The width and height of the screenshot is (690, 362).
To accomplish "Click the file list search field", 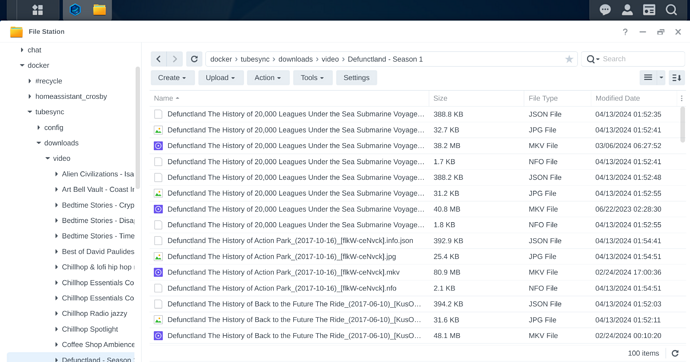I will [x=642, y=59].
